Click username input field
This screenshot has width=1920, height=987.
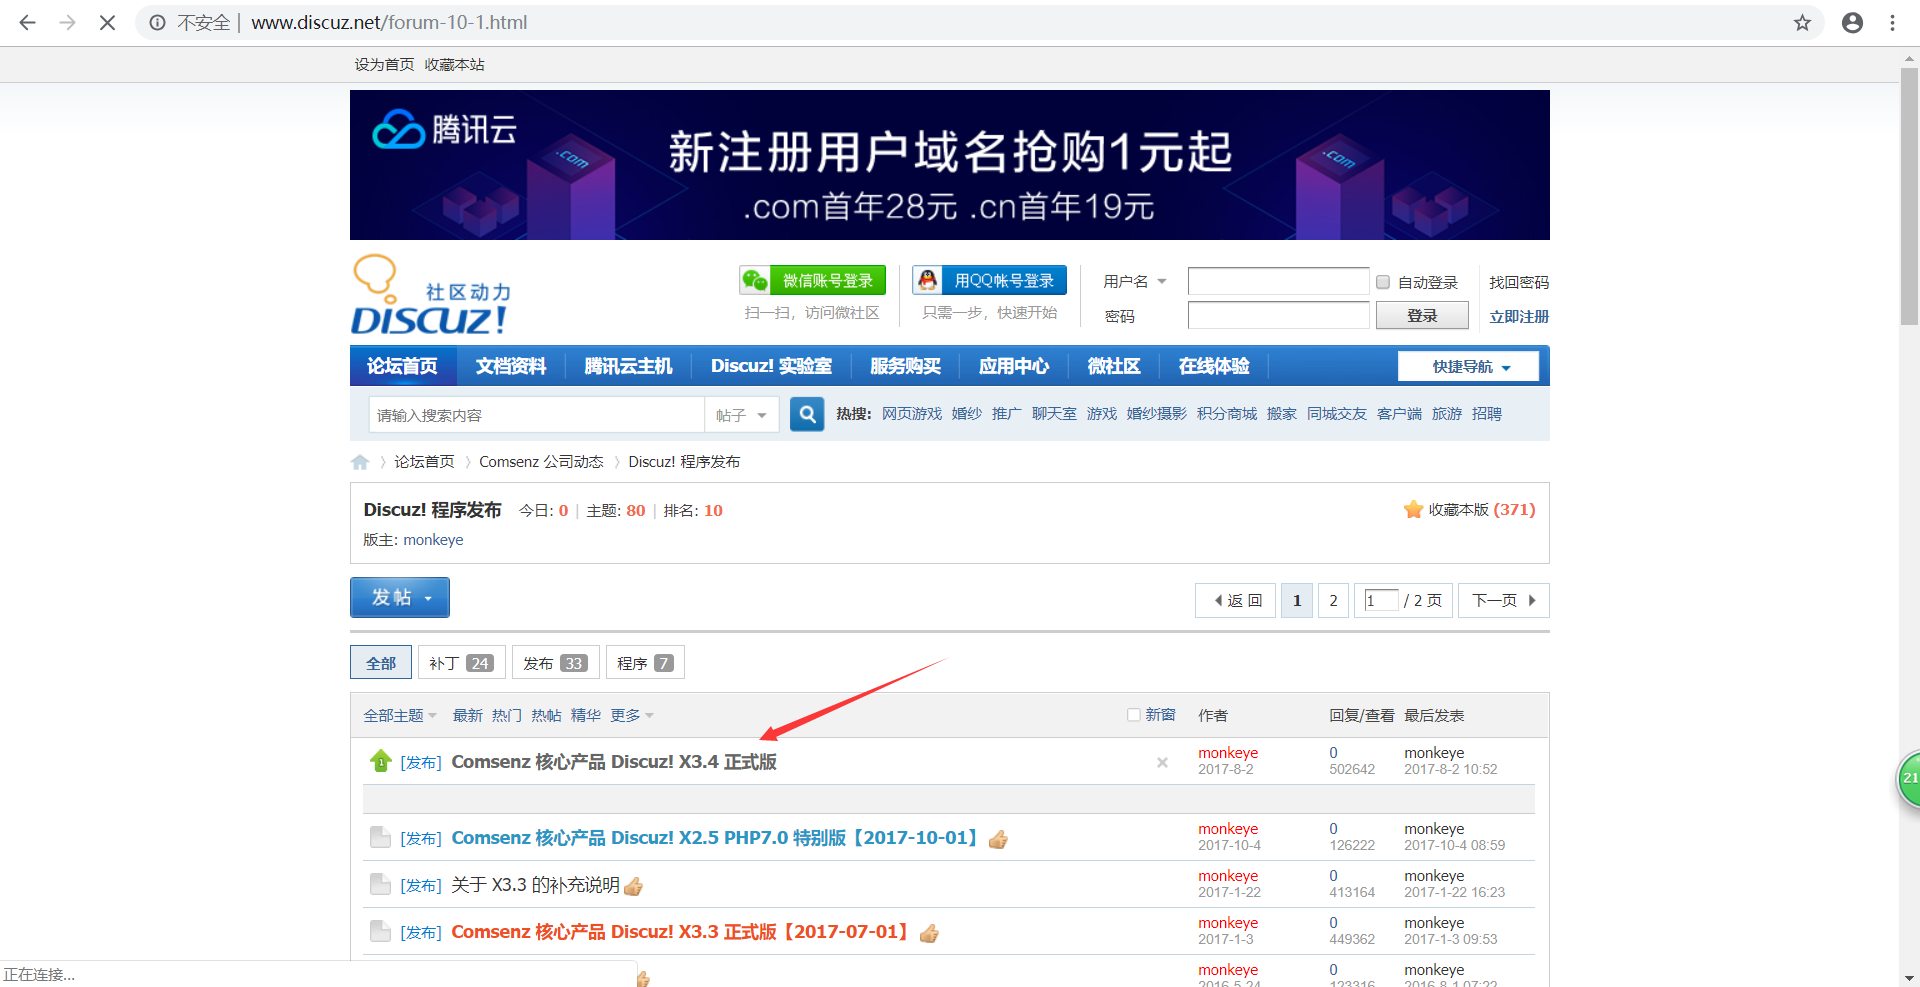tap(1278, 281)
